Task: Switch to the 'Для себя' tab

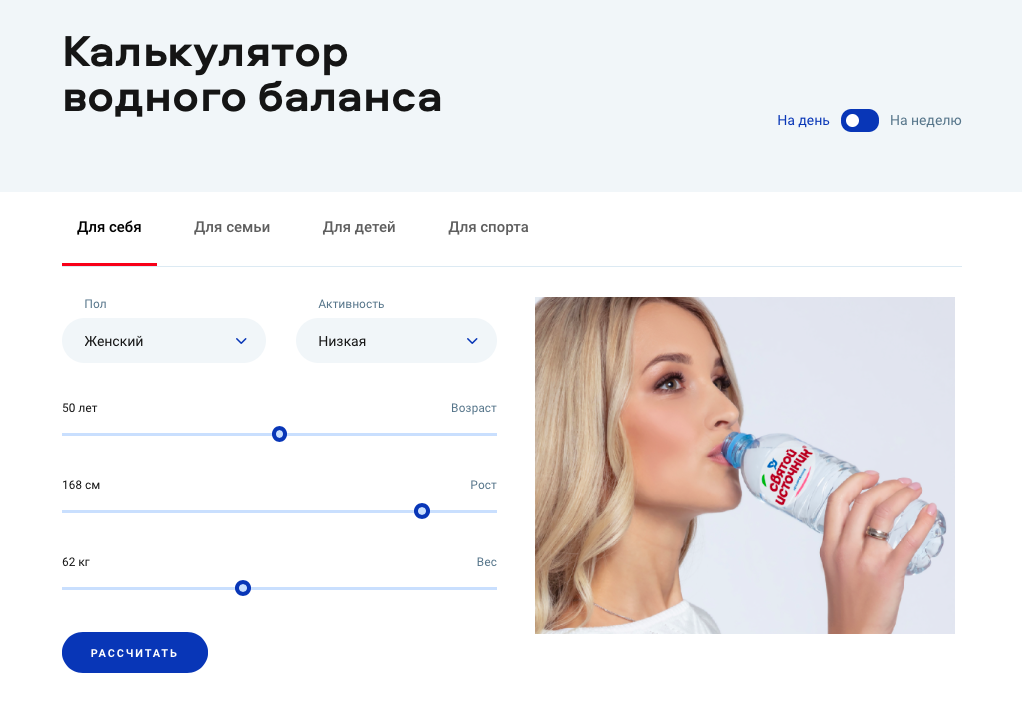Action: click(110, 227)
